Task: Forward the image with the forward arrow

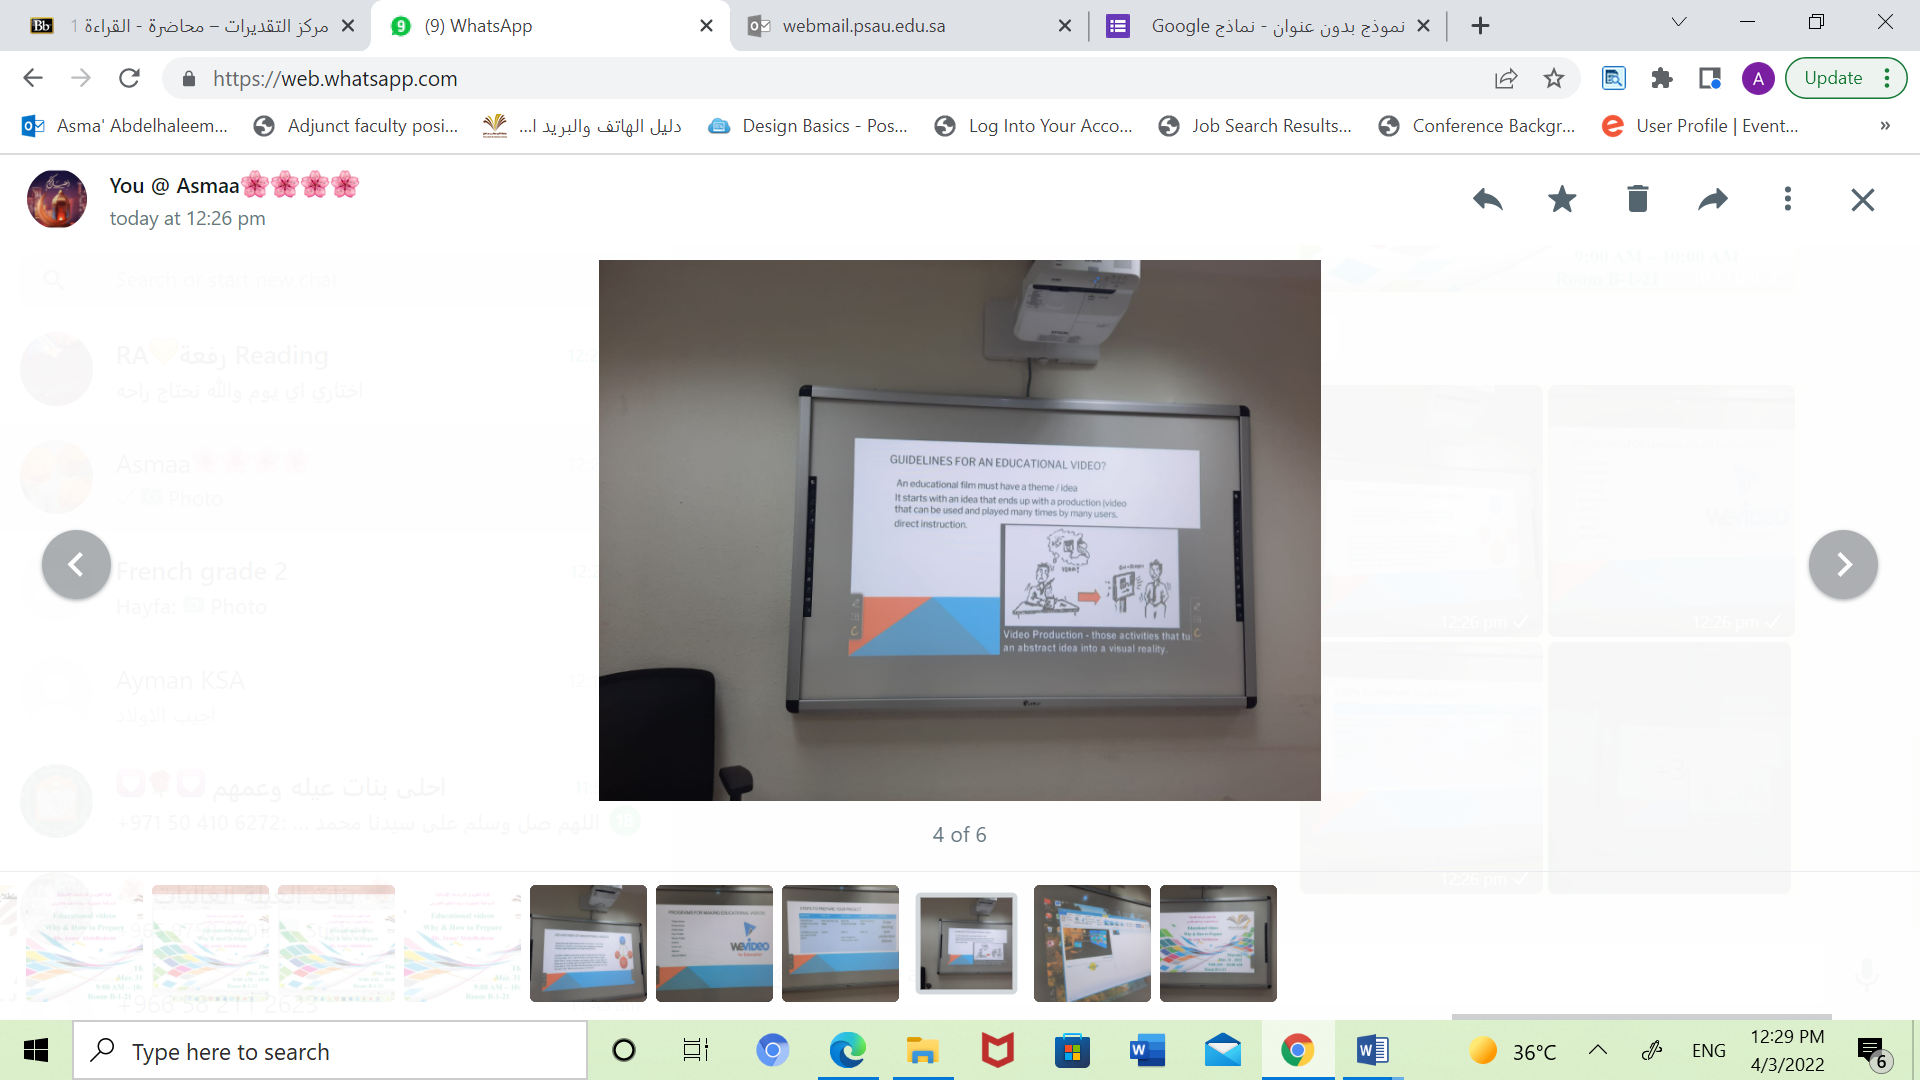Action: [1713, 199]
